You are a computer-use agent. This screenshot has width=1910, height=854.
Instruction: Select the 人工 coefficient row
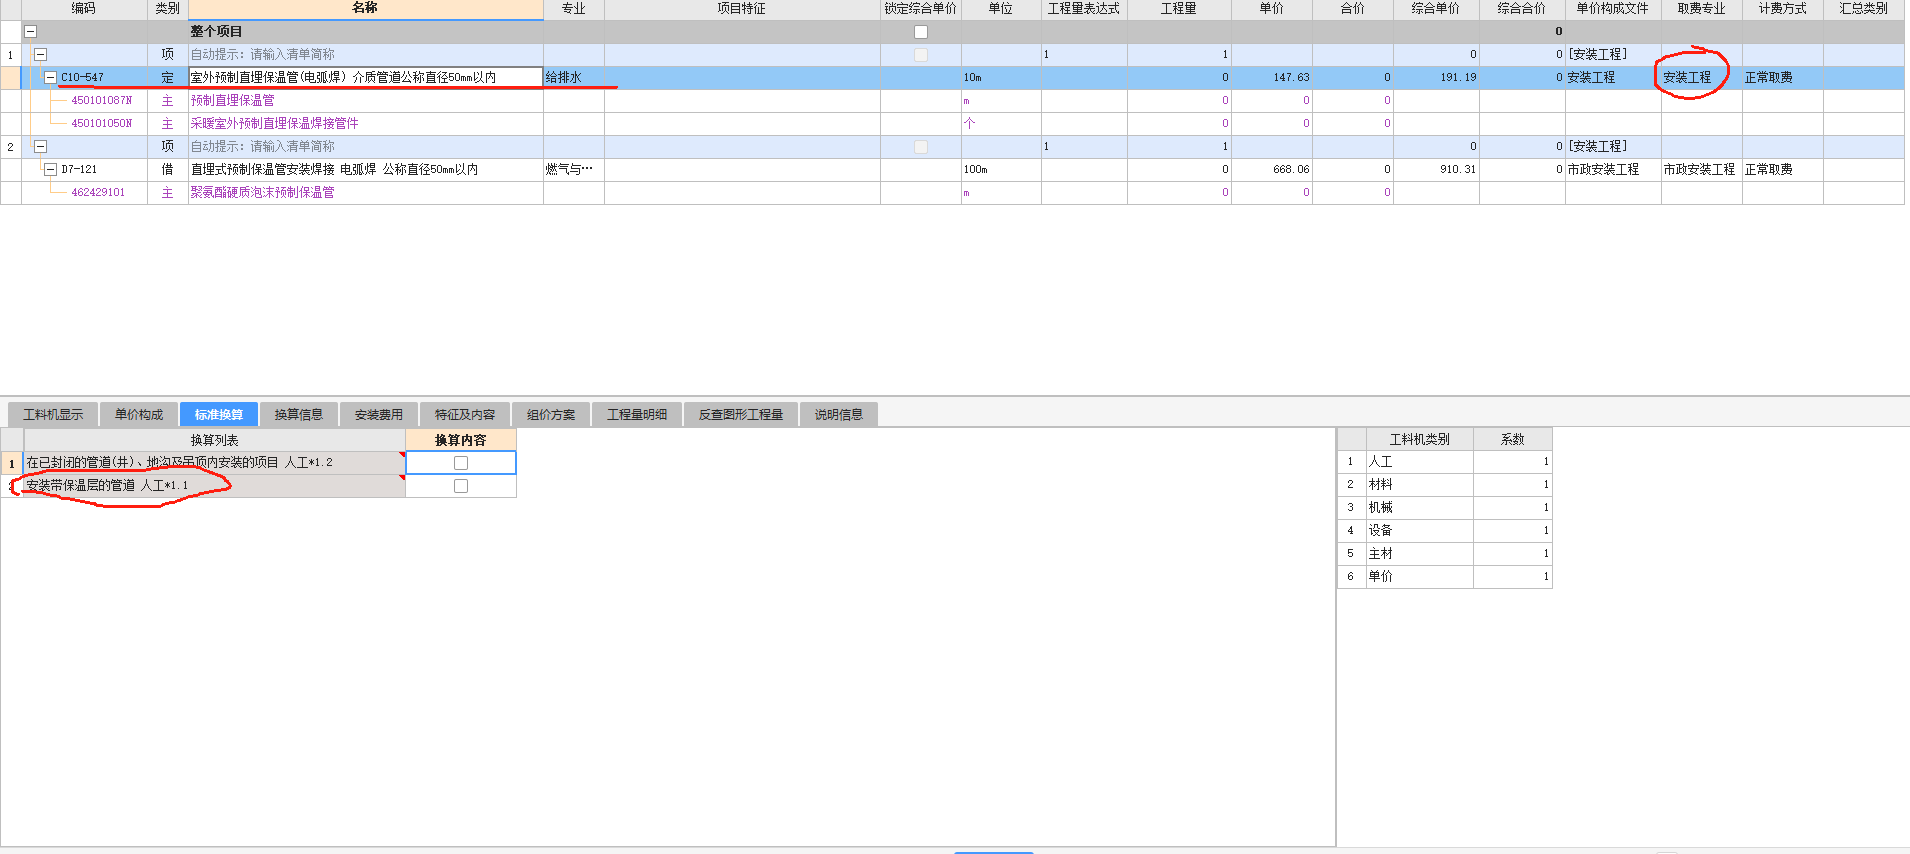click(1445, 462)
